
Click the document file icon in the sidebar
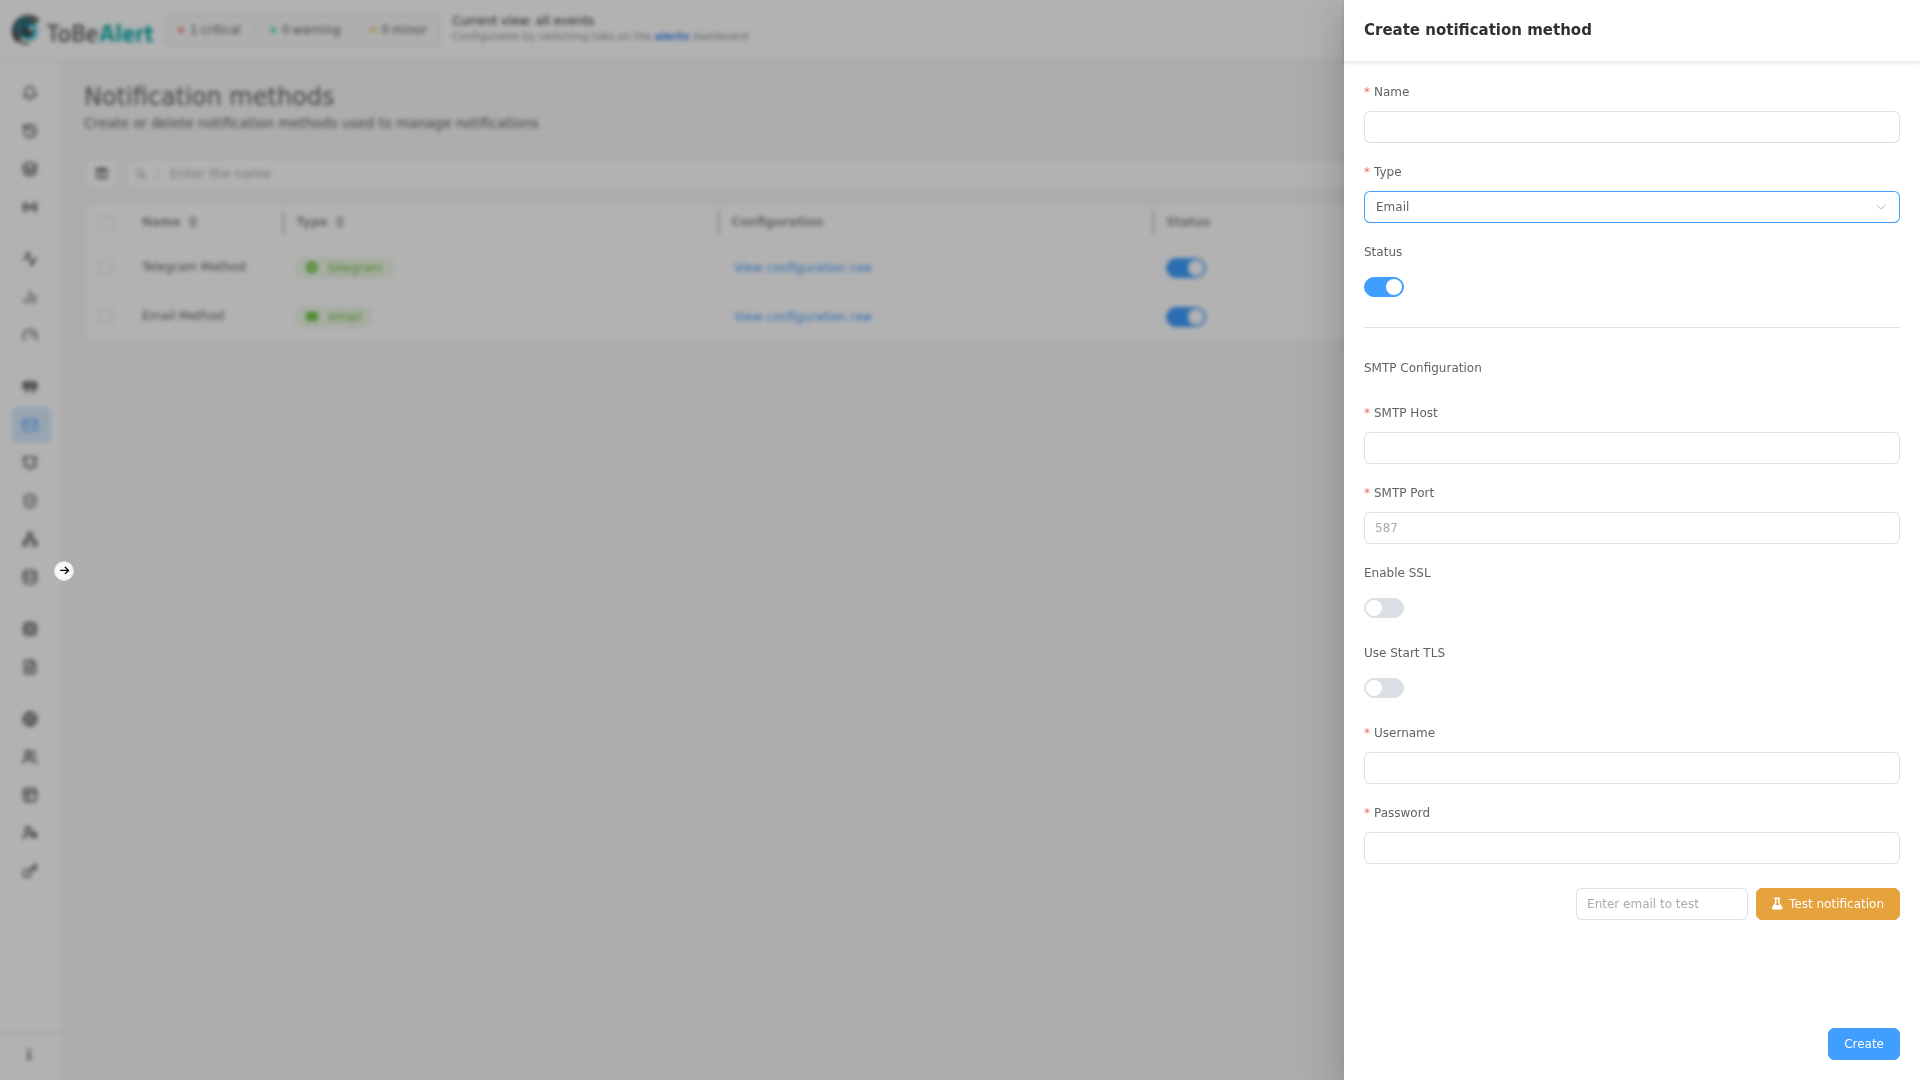pos(30,667)
